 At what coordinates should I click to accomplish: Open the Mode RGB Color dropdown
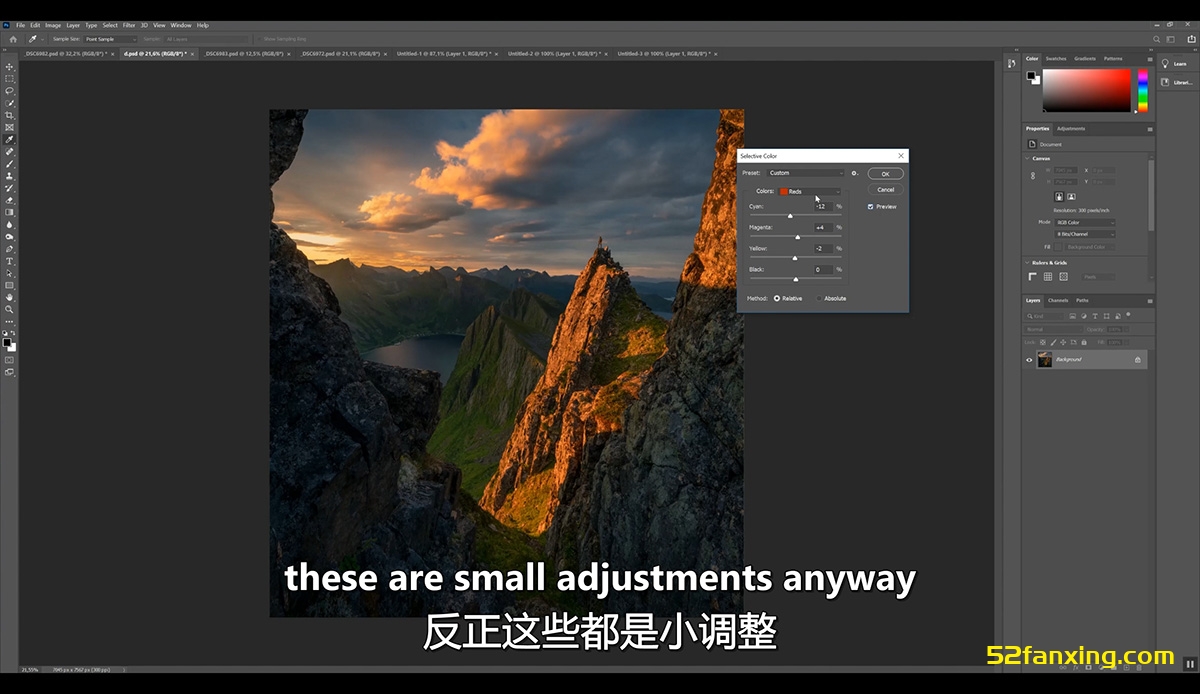coord(1085,222)
